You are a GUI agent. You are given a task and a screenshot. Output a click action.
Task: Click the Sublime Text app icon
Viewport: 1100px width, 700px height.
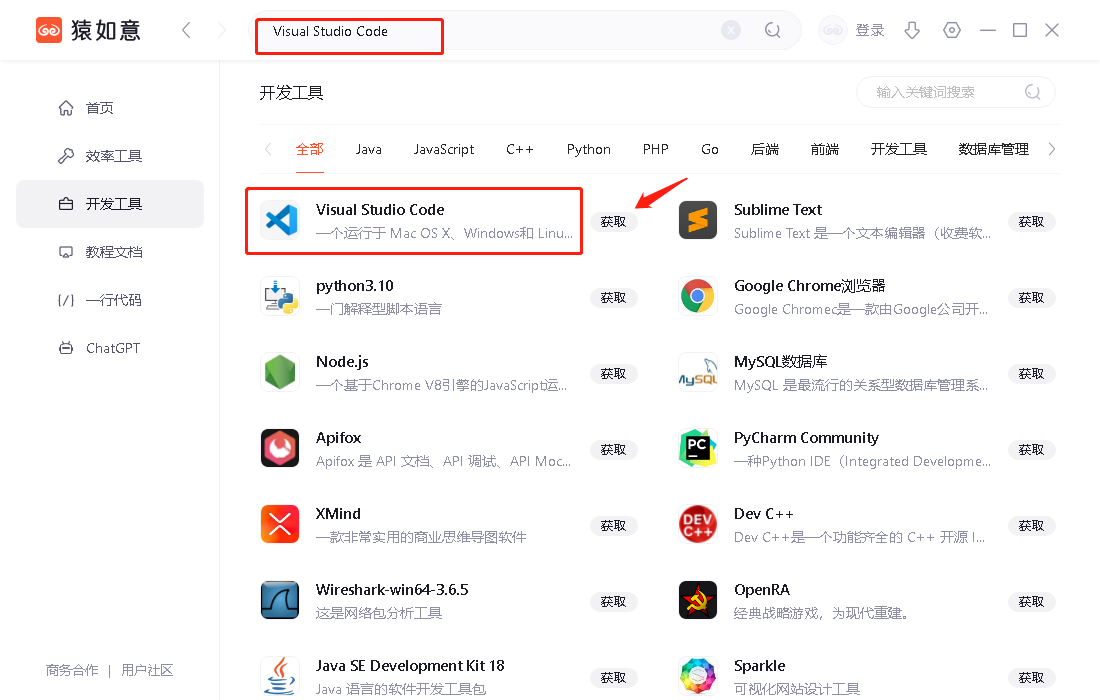point(697,220)
